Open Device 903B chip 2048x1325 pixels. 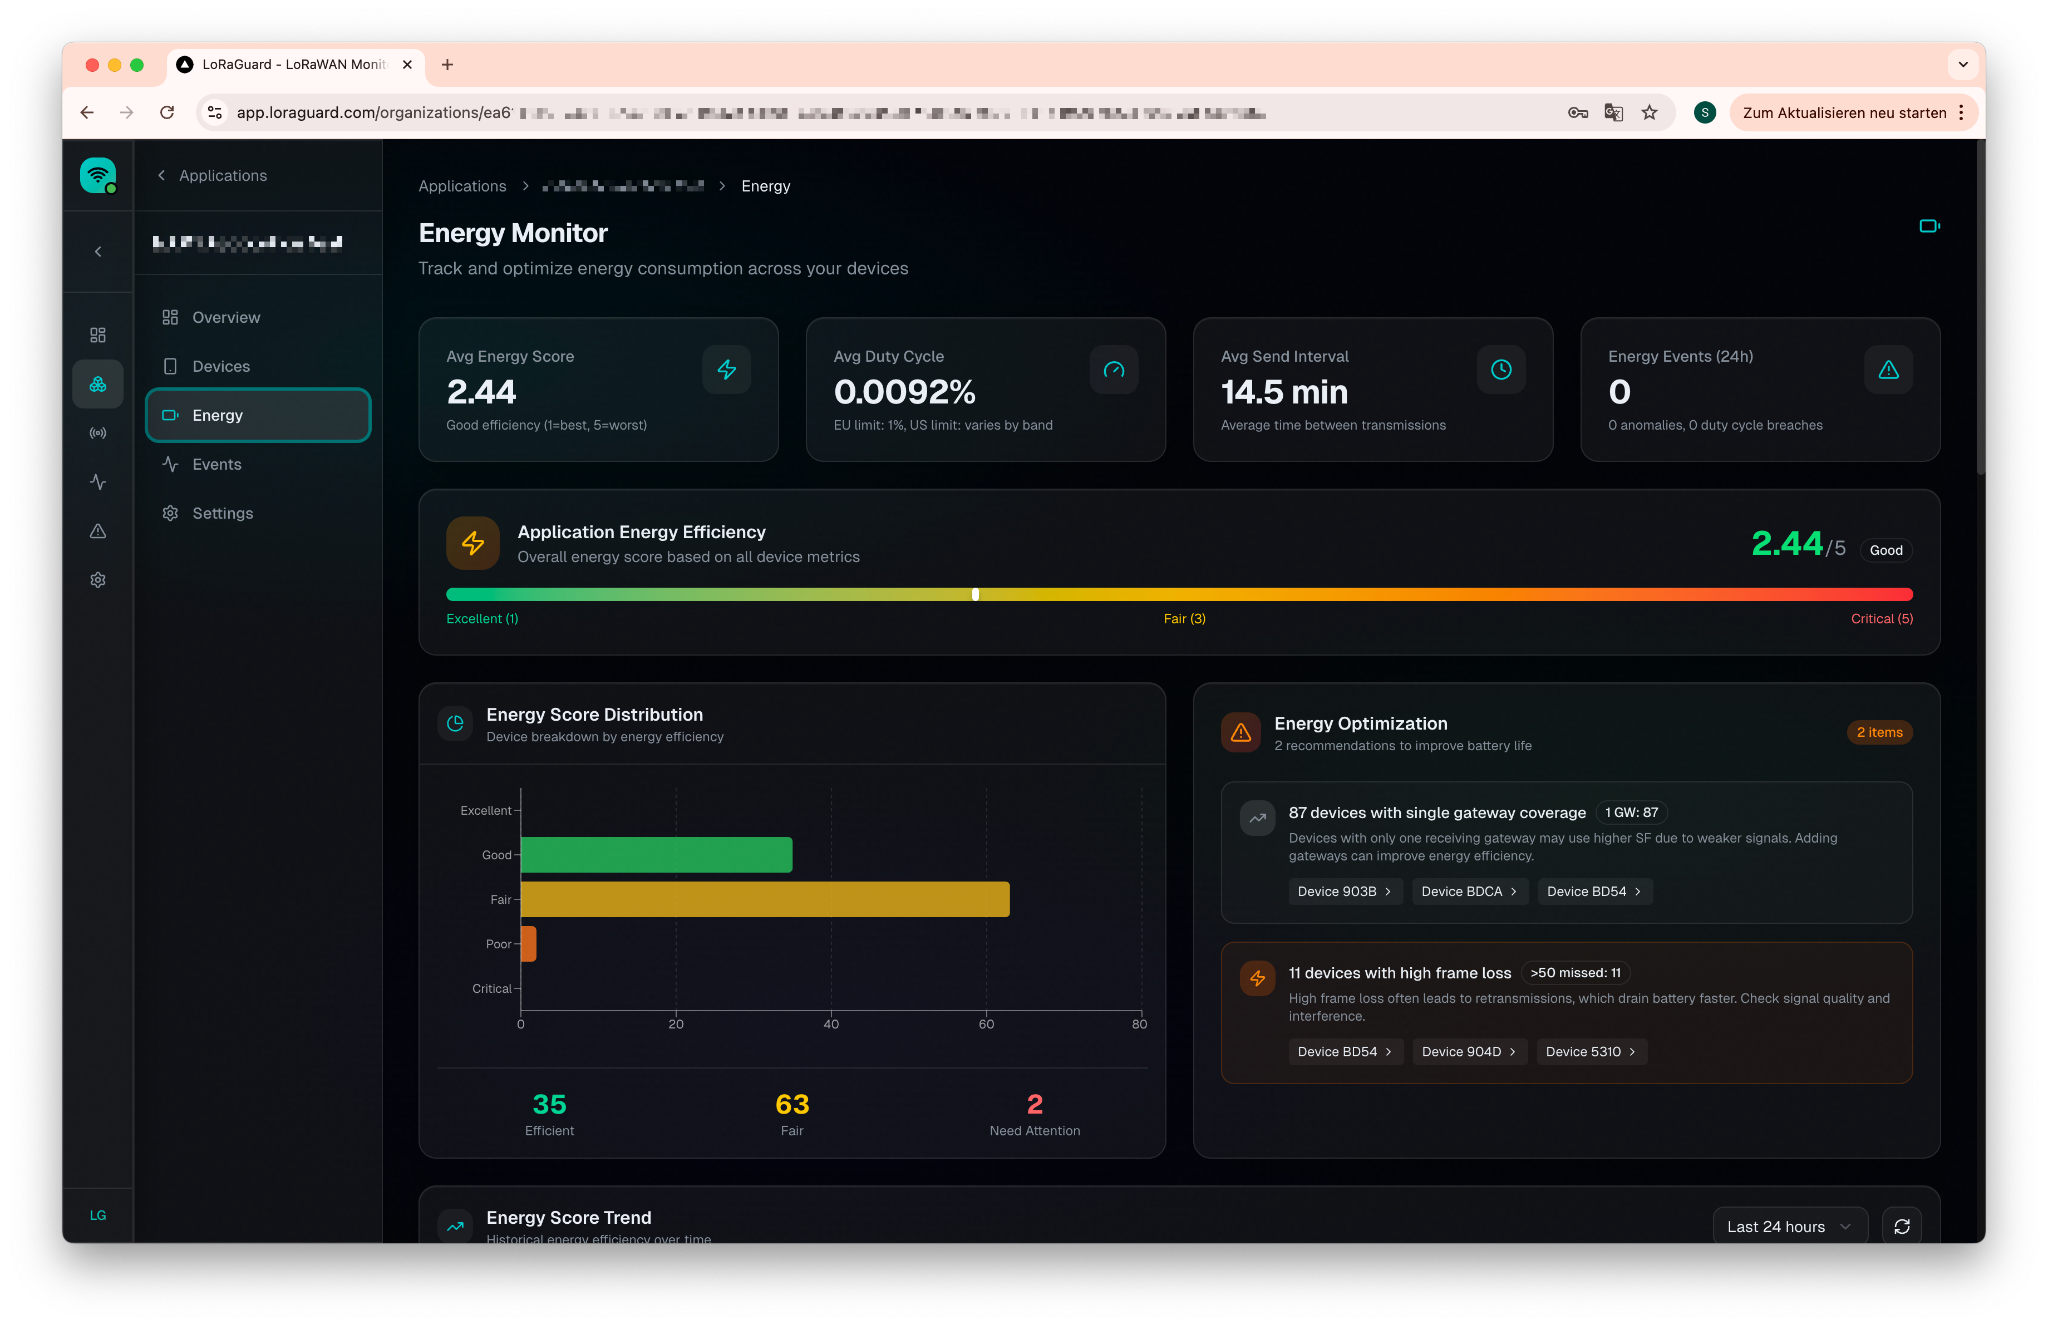point(1344,891)
